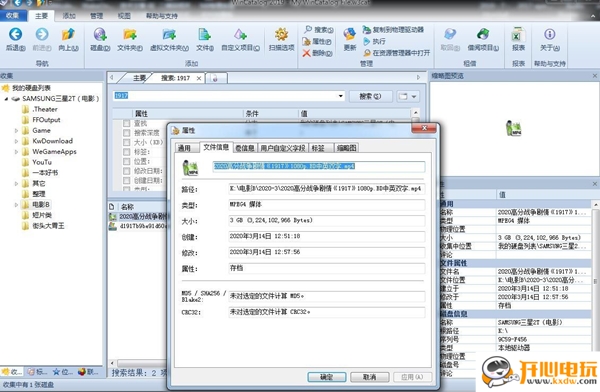600x392 pixels.
Task: Click the red 删除 delete icon
Action: [x=307, y=53]
